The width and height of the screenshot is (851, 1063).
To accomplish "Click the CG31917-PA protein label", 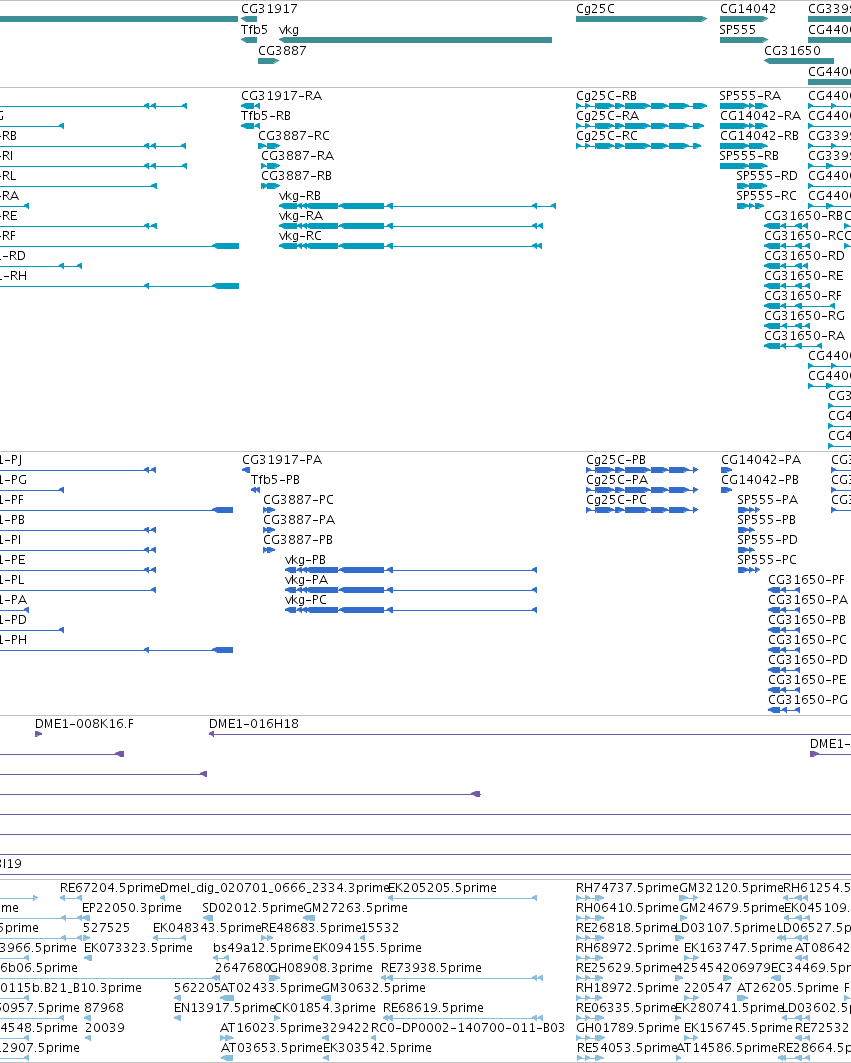I will pos(282,460).
